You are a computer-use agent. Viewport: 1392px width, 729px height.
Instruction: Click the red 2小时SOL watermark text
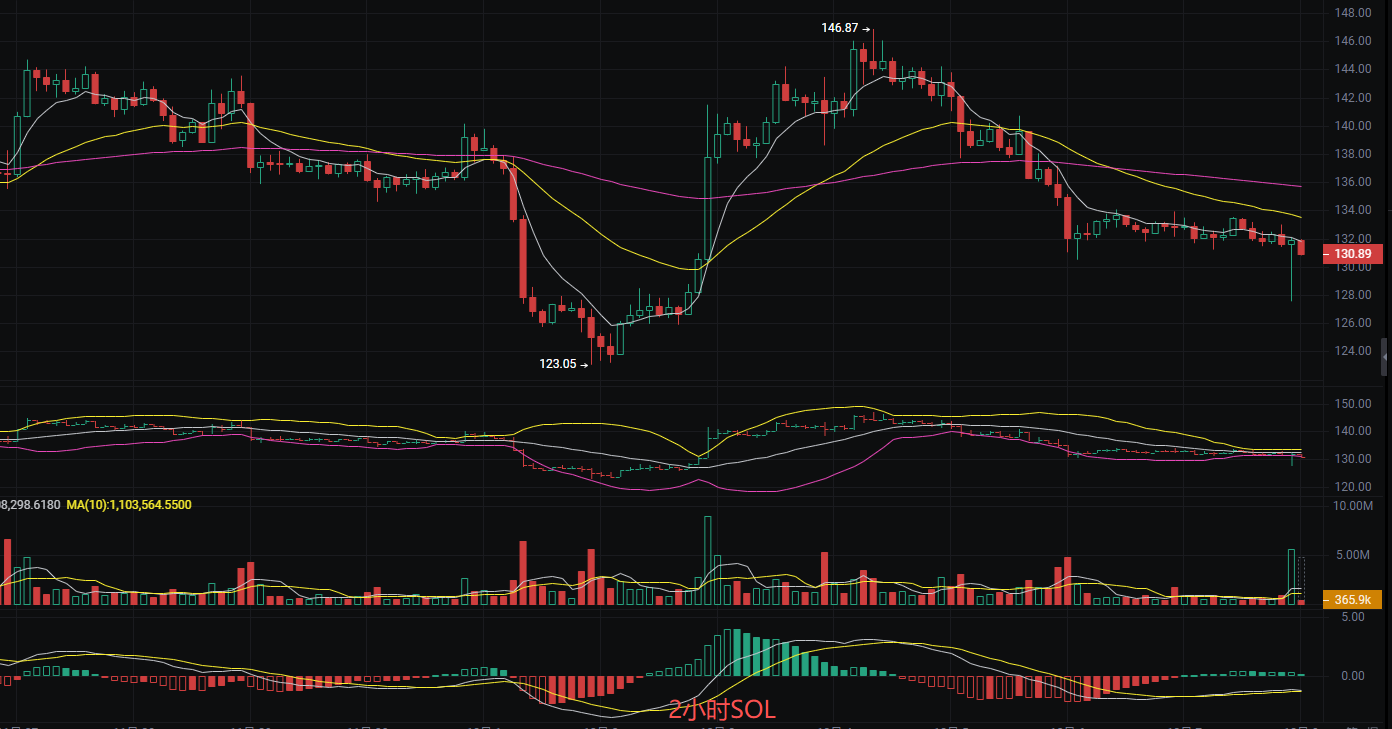(721, 711)
